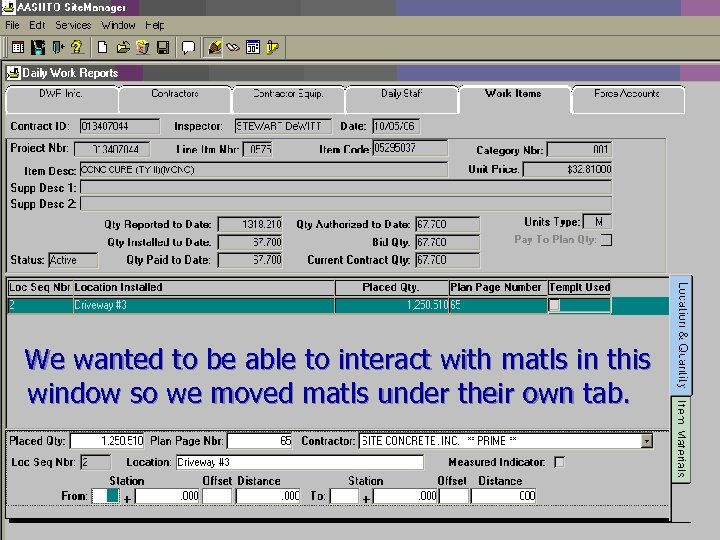Viewport: 720px width, 540px height.
Task: Open the Contractor dropdown arrow
Action: click(647, 441)
